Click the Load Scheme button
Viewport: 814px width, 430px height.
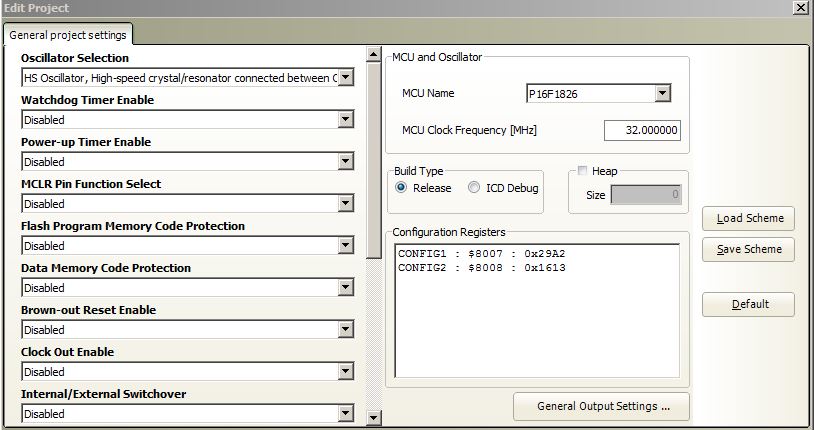pyautogui.click(x=748, y=218)
